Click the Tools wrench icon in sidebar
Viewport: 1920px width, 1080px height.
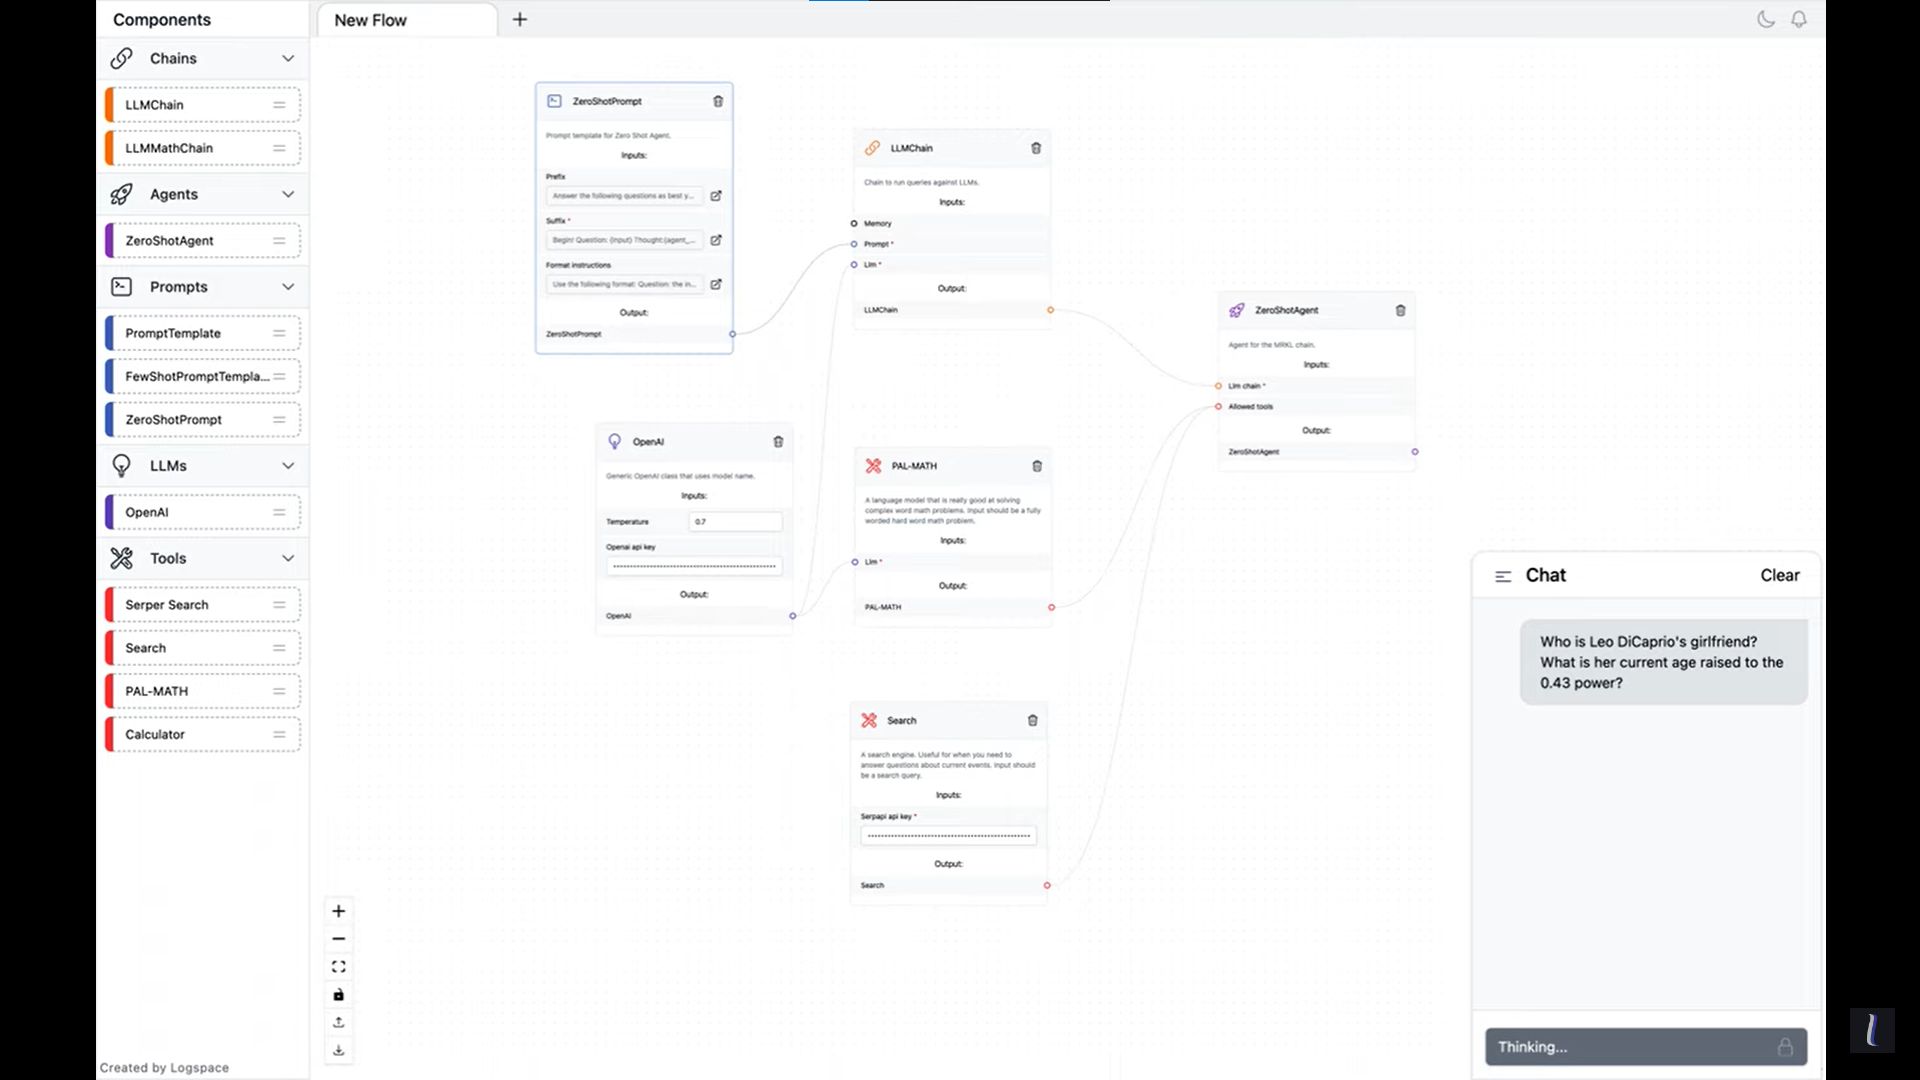[x=121, y=558]
